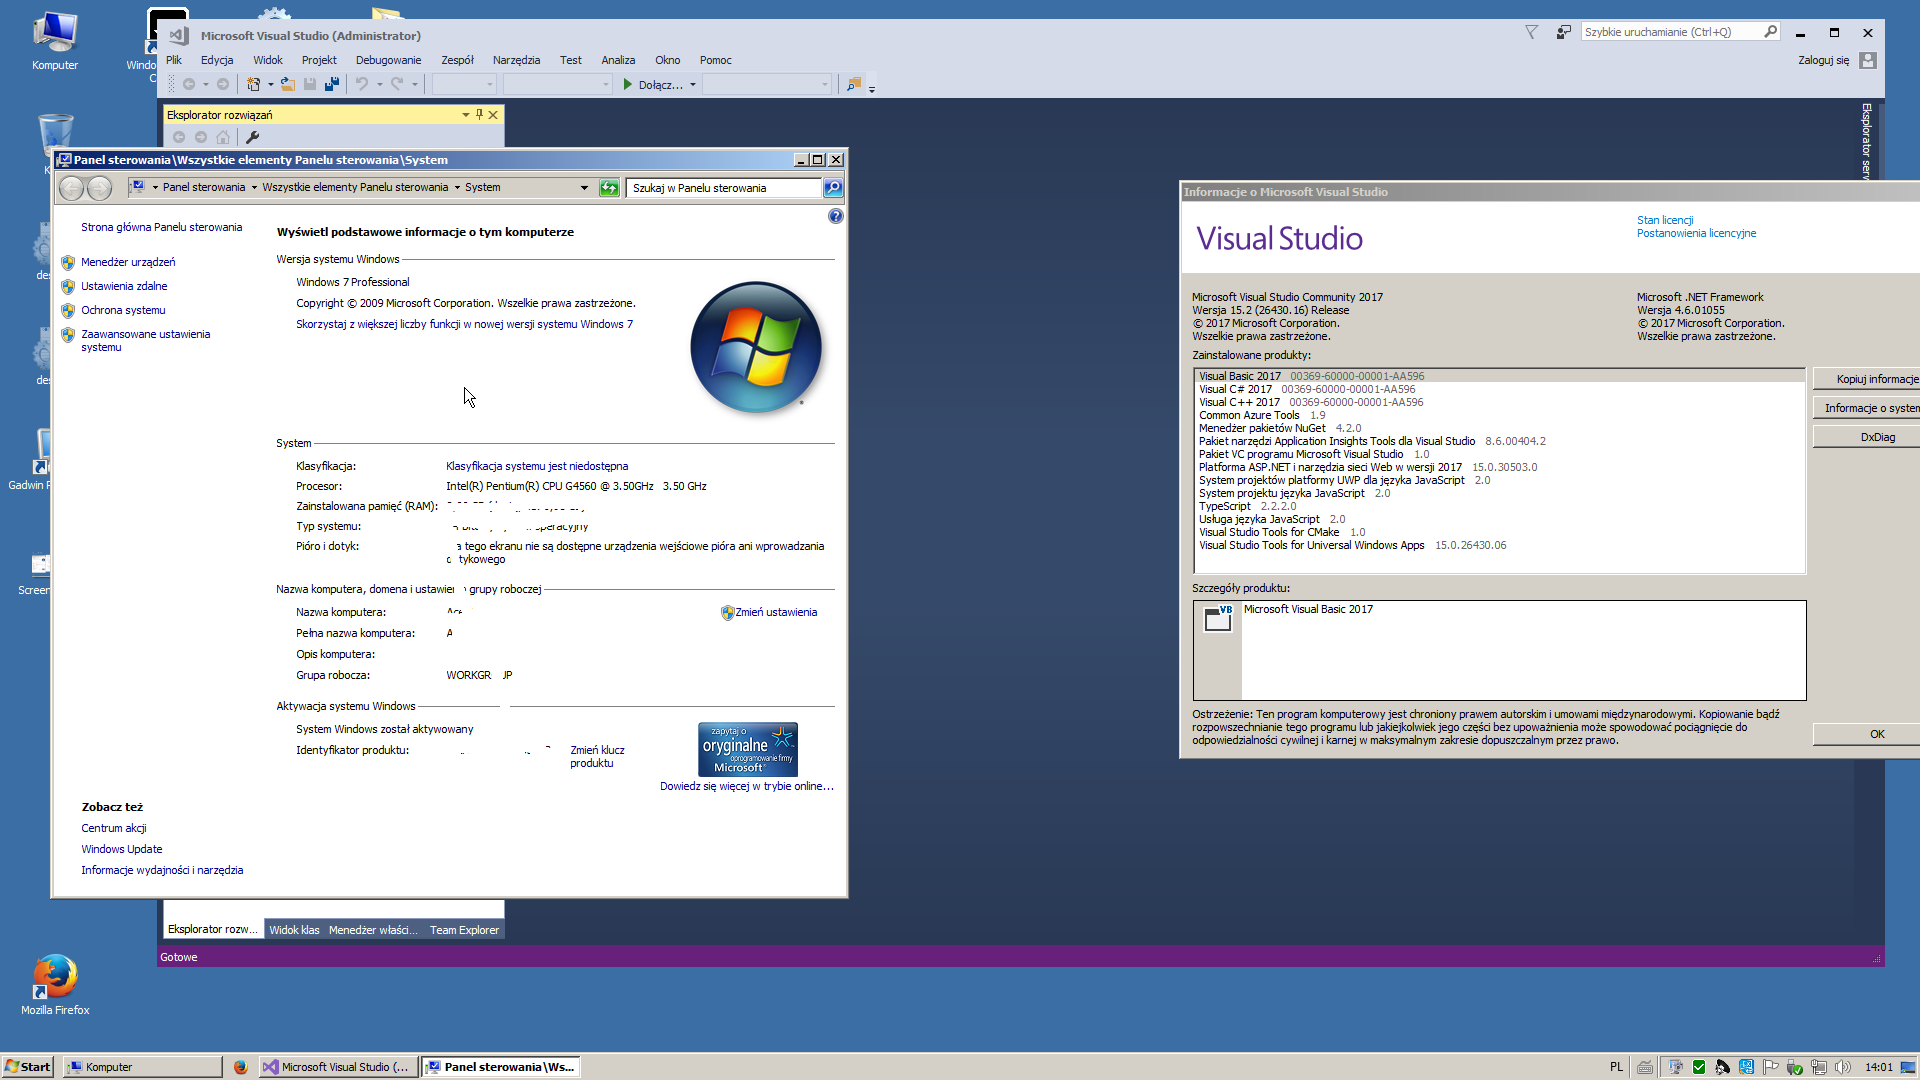The width and height of the screenshot is (1920, 1080).
Task: Click the Action Center flag tray icon
Action: 1771,1067
